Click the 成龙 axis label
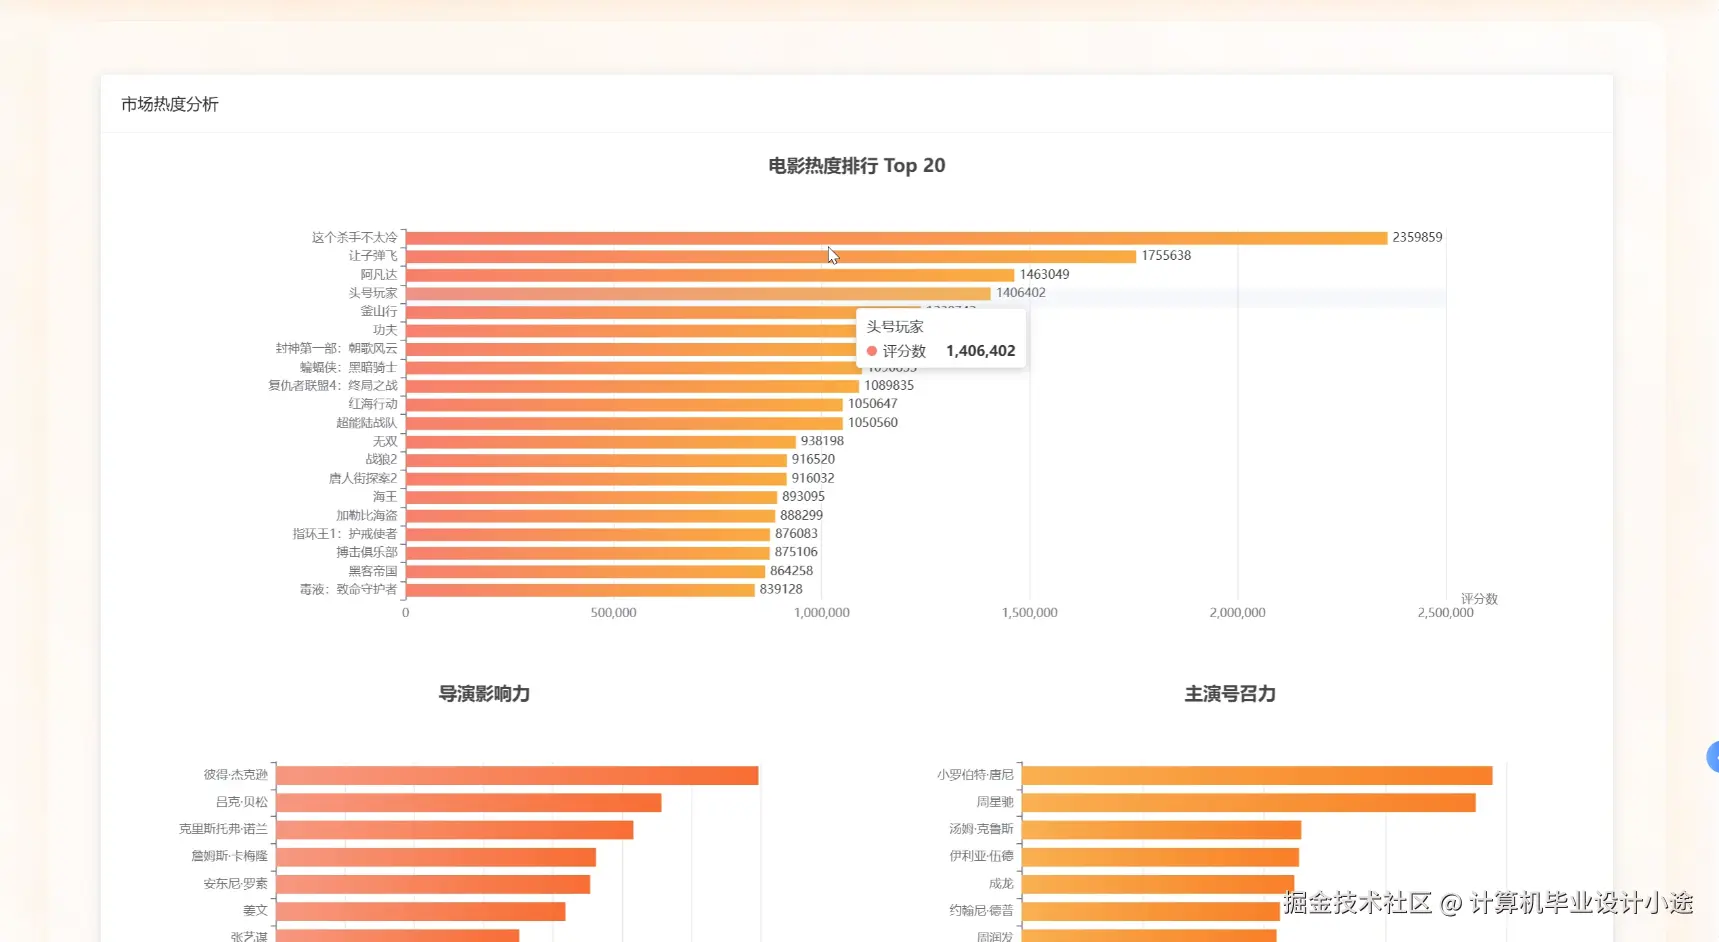 click(x=1000, y=883)
